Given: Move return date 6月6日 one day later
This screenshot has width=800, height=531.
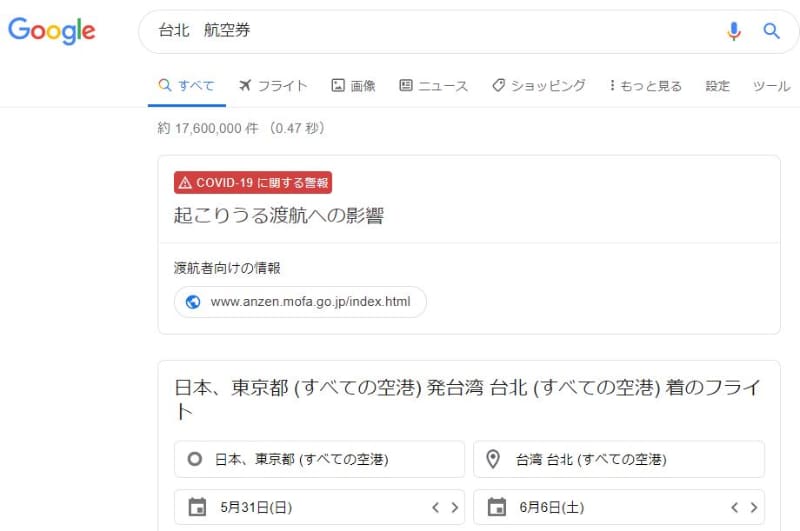Looking at the screenshot, I should tap(754, 507).
